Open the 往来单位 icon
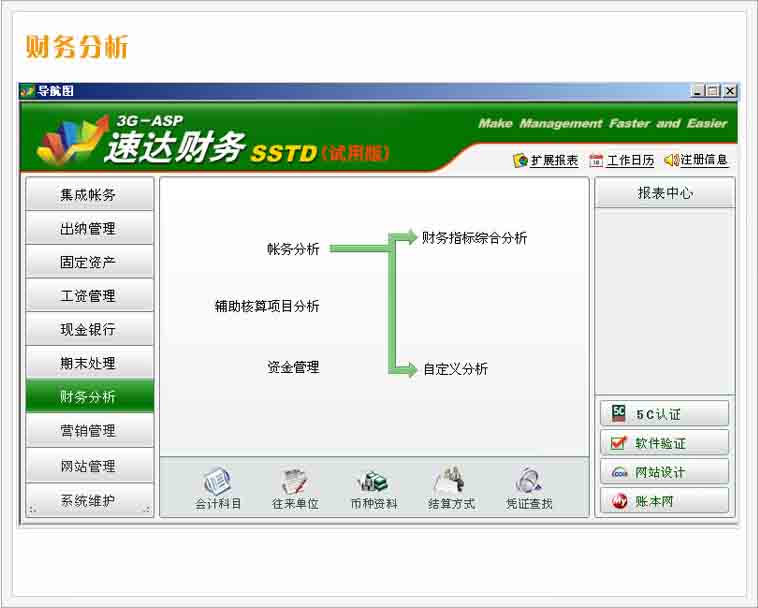Viewport: 758px width, 608px height. 295,482
